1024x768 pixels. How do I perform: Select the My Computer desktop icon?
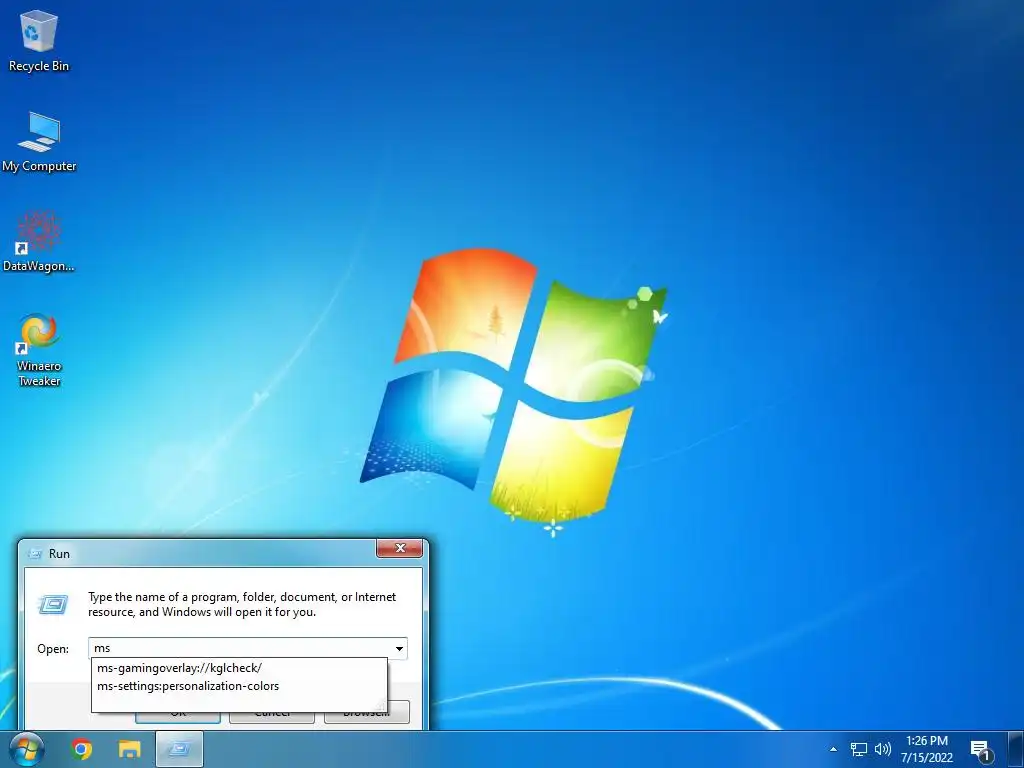(x=39, y=141)
